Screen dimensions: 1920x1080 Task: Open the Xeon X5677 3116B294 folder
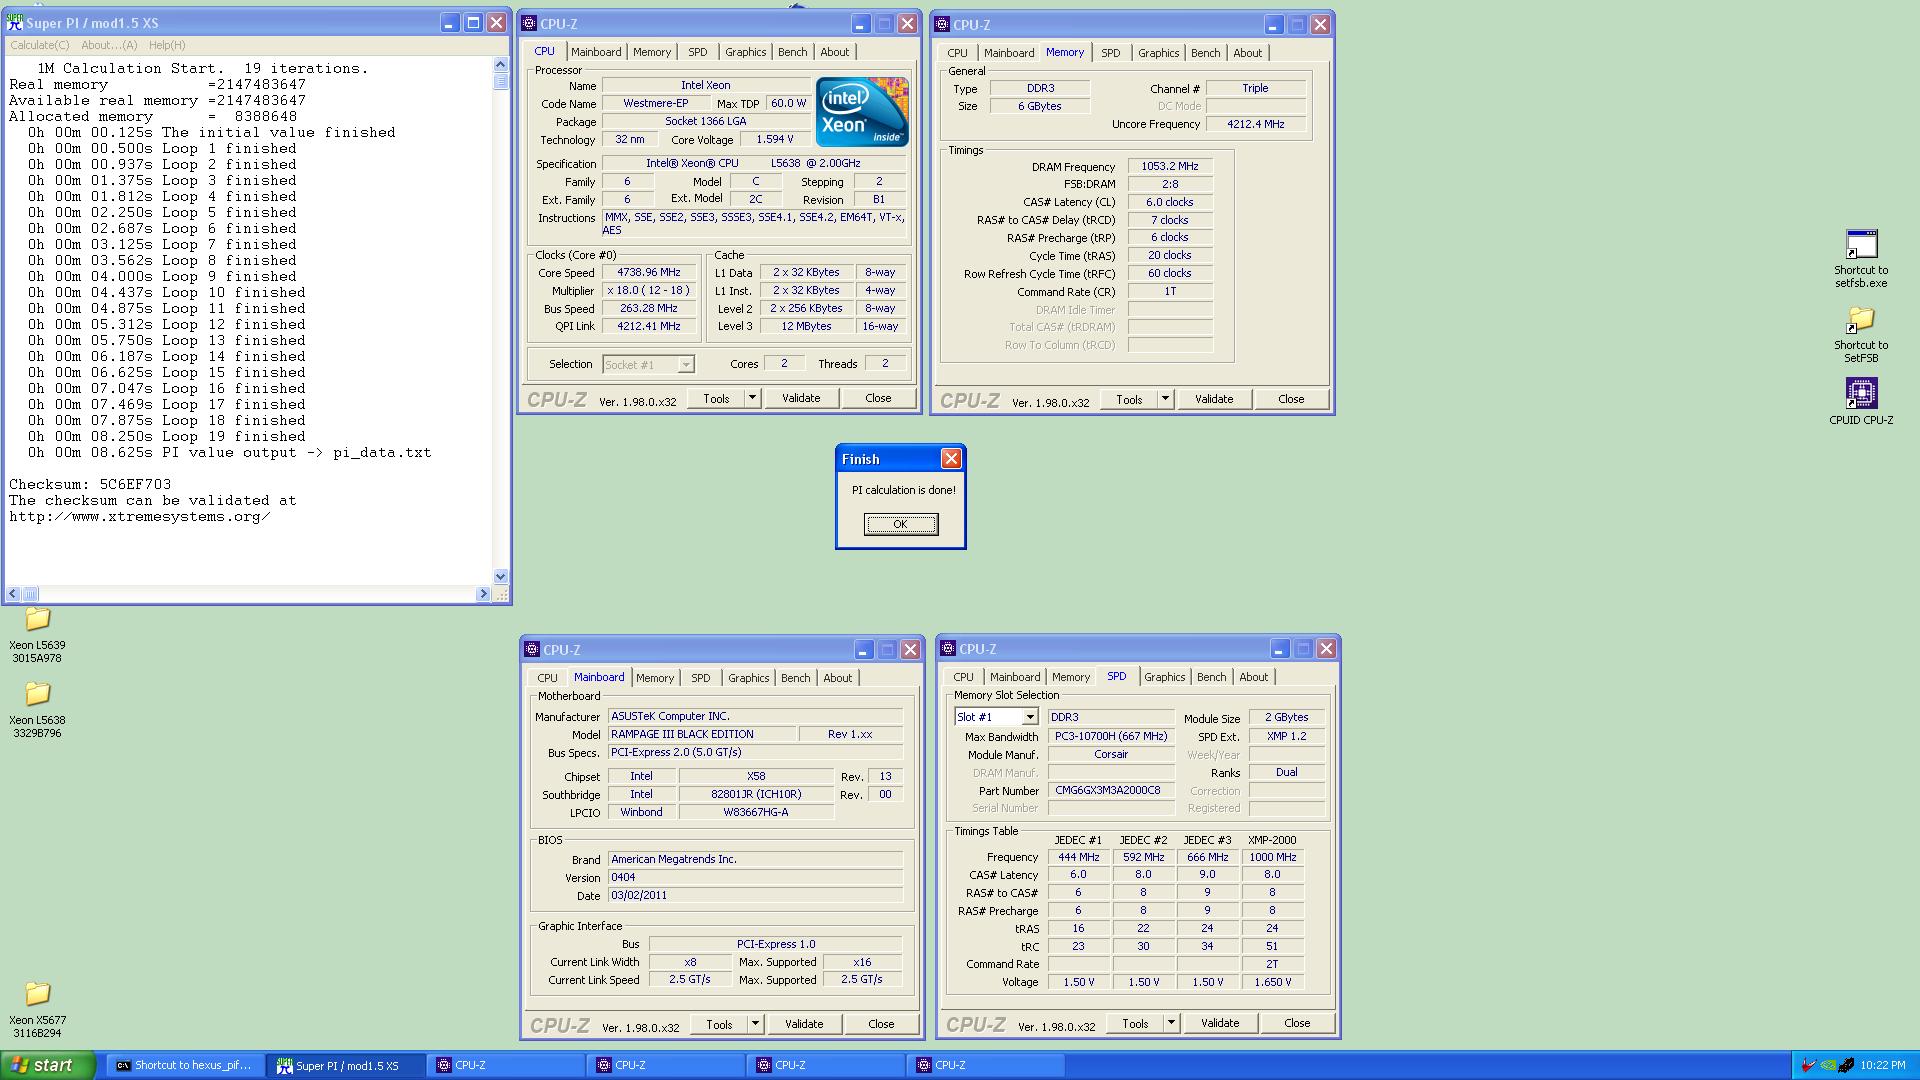37,1009
